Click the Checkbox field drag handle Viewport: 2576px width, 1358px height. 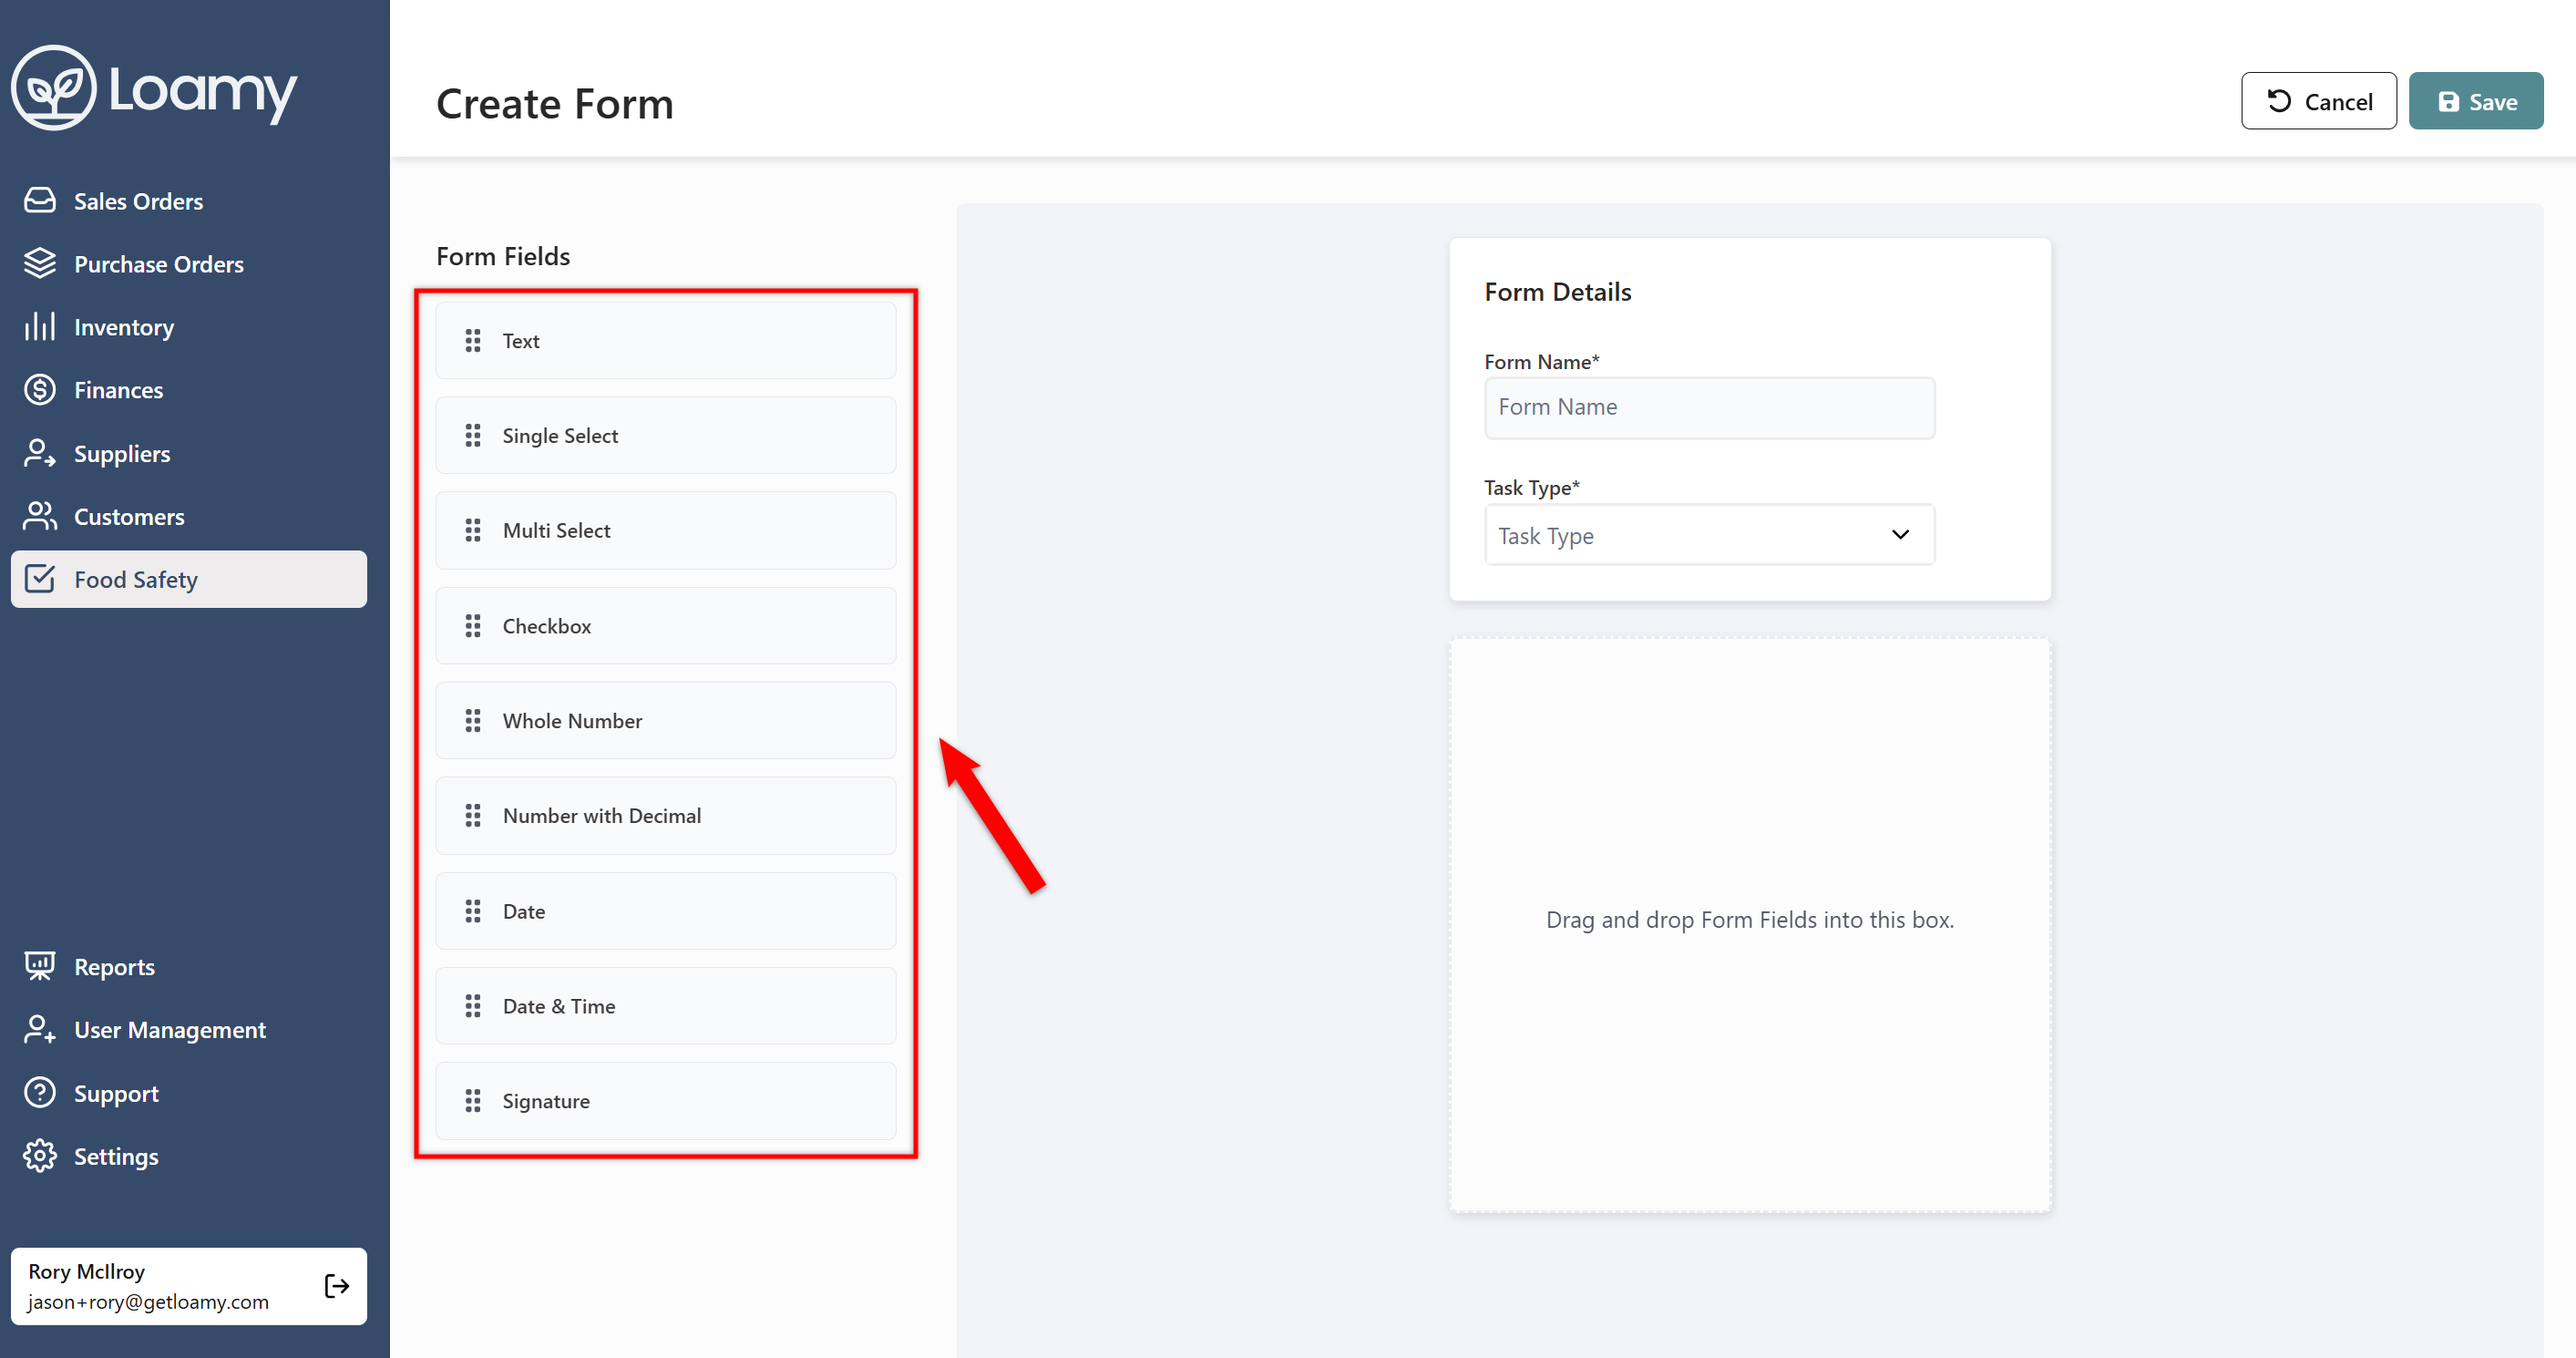tap(473, 626)
